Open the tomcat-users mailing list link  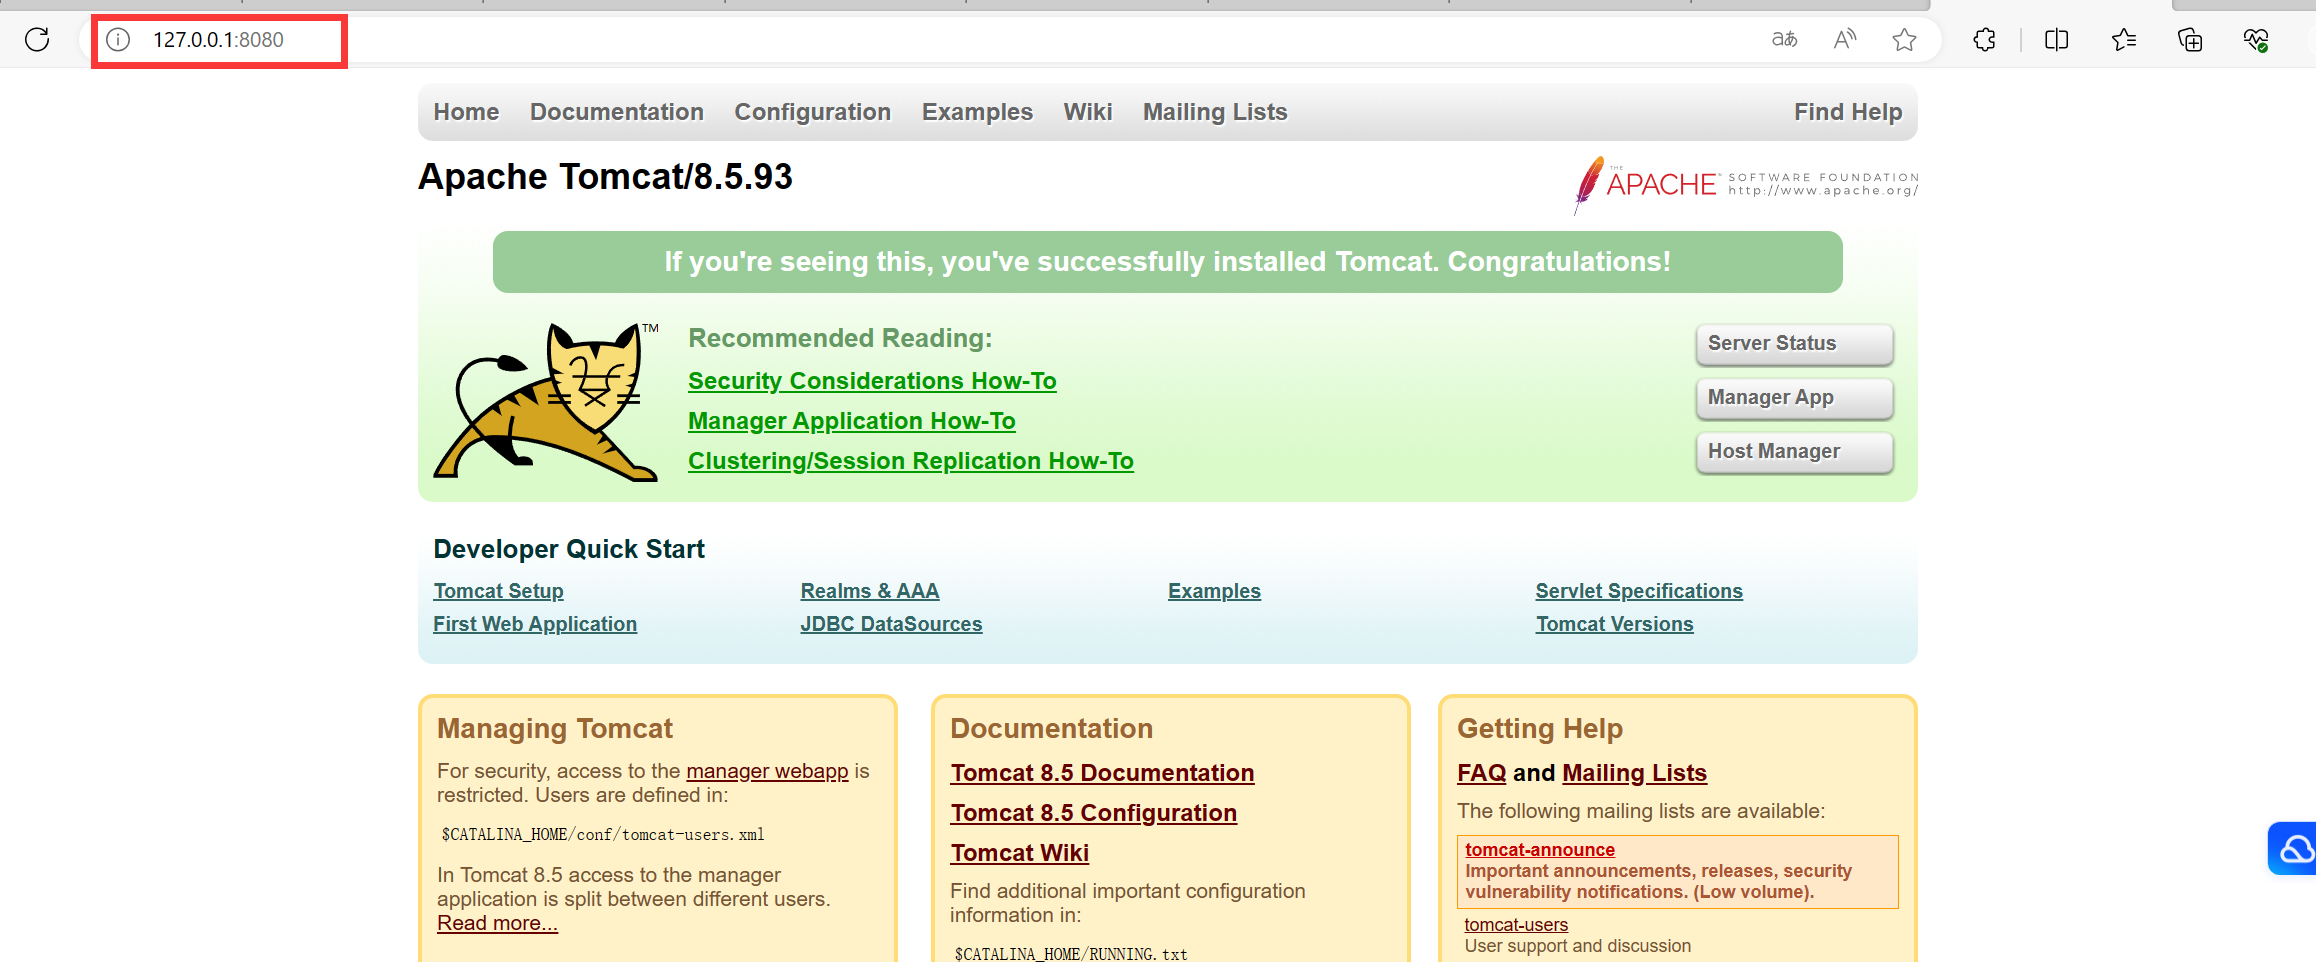click(x=1516, y=925)
